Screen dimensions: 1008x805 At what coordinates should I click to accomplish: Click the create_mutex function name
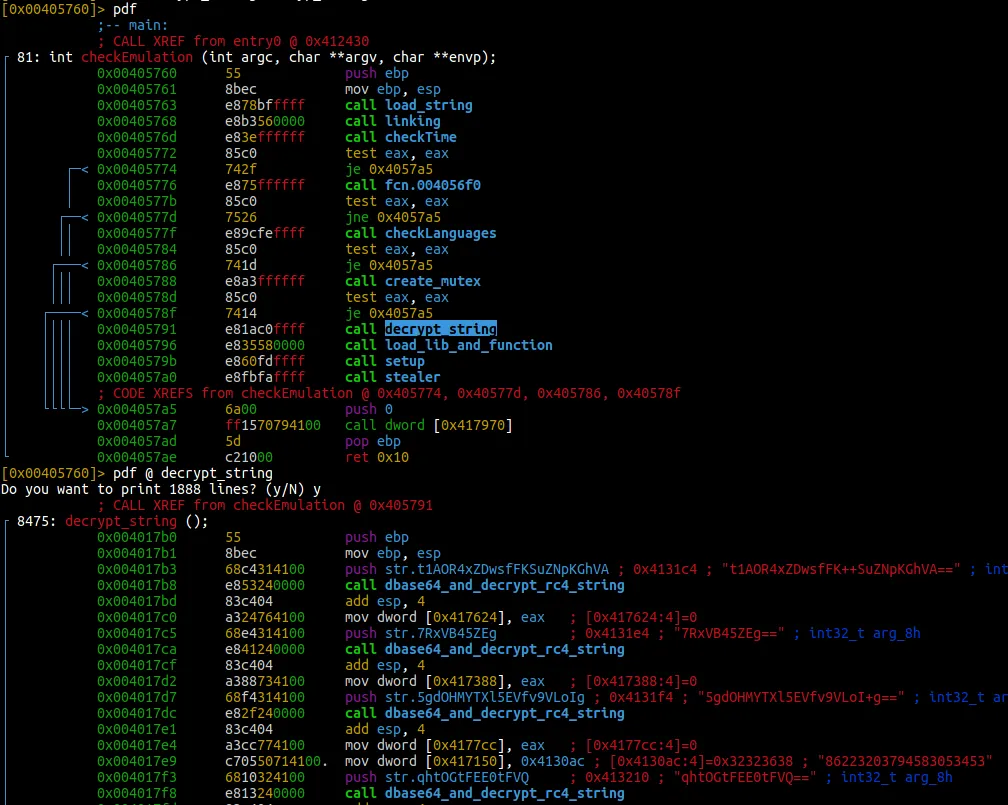tap(433, 281)
